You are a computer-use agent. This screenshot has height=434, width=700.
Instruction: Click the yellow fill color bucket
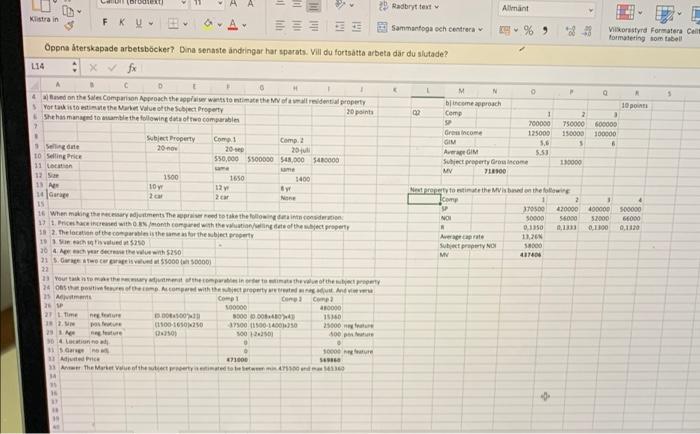208,24
